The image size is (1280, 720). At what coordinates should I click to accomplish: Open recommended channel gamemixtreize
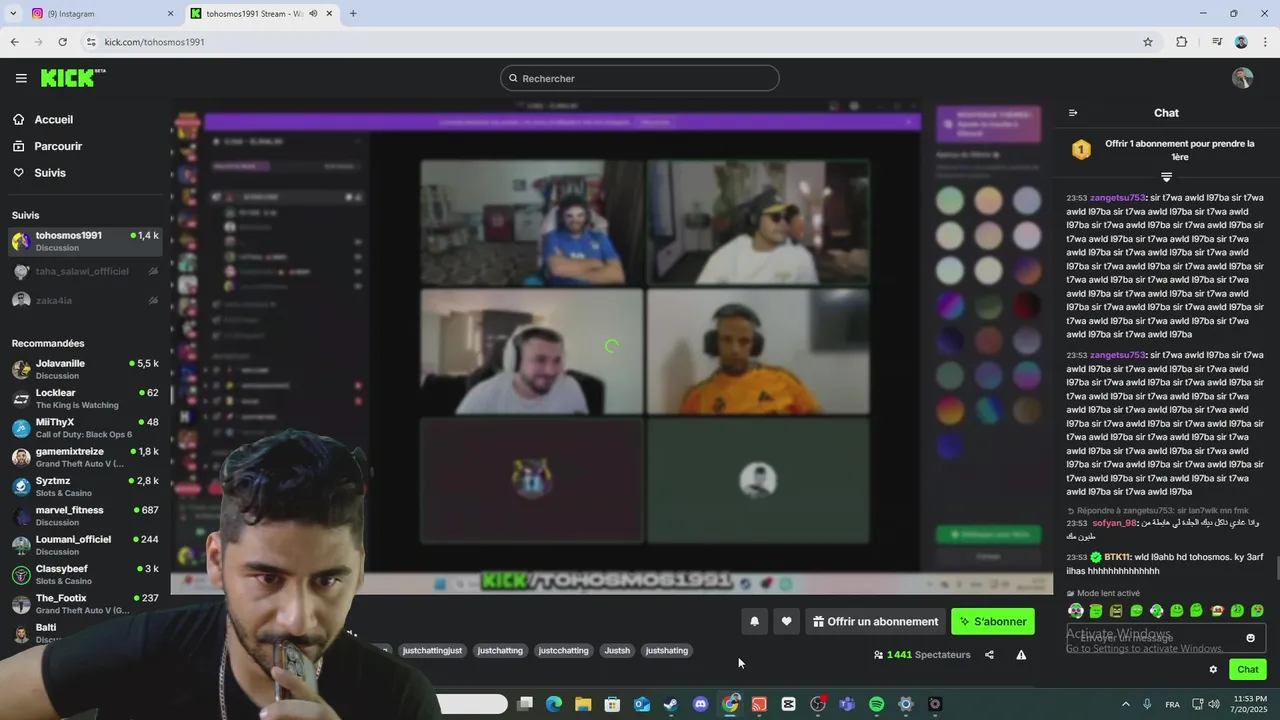click(85, 457)
